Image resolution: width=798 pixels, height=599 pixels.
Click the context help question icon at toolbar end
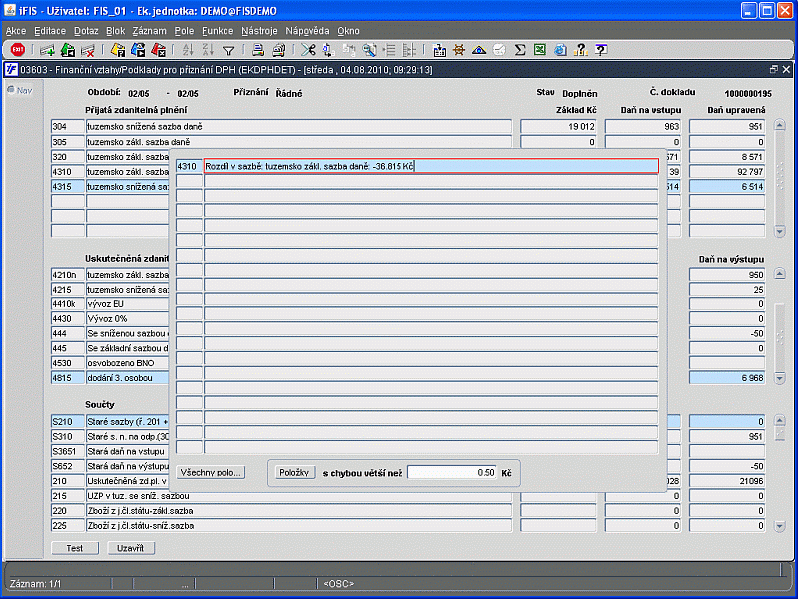601,50
